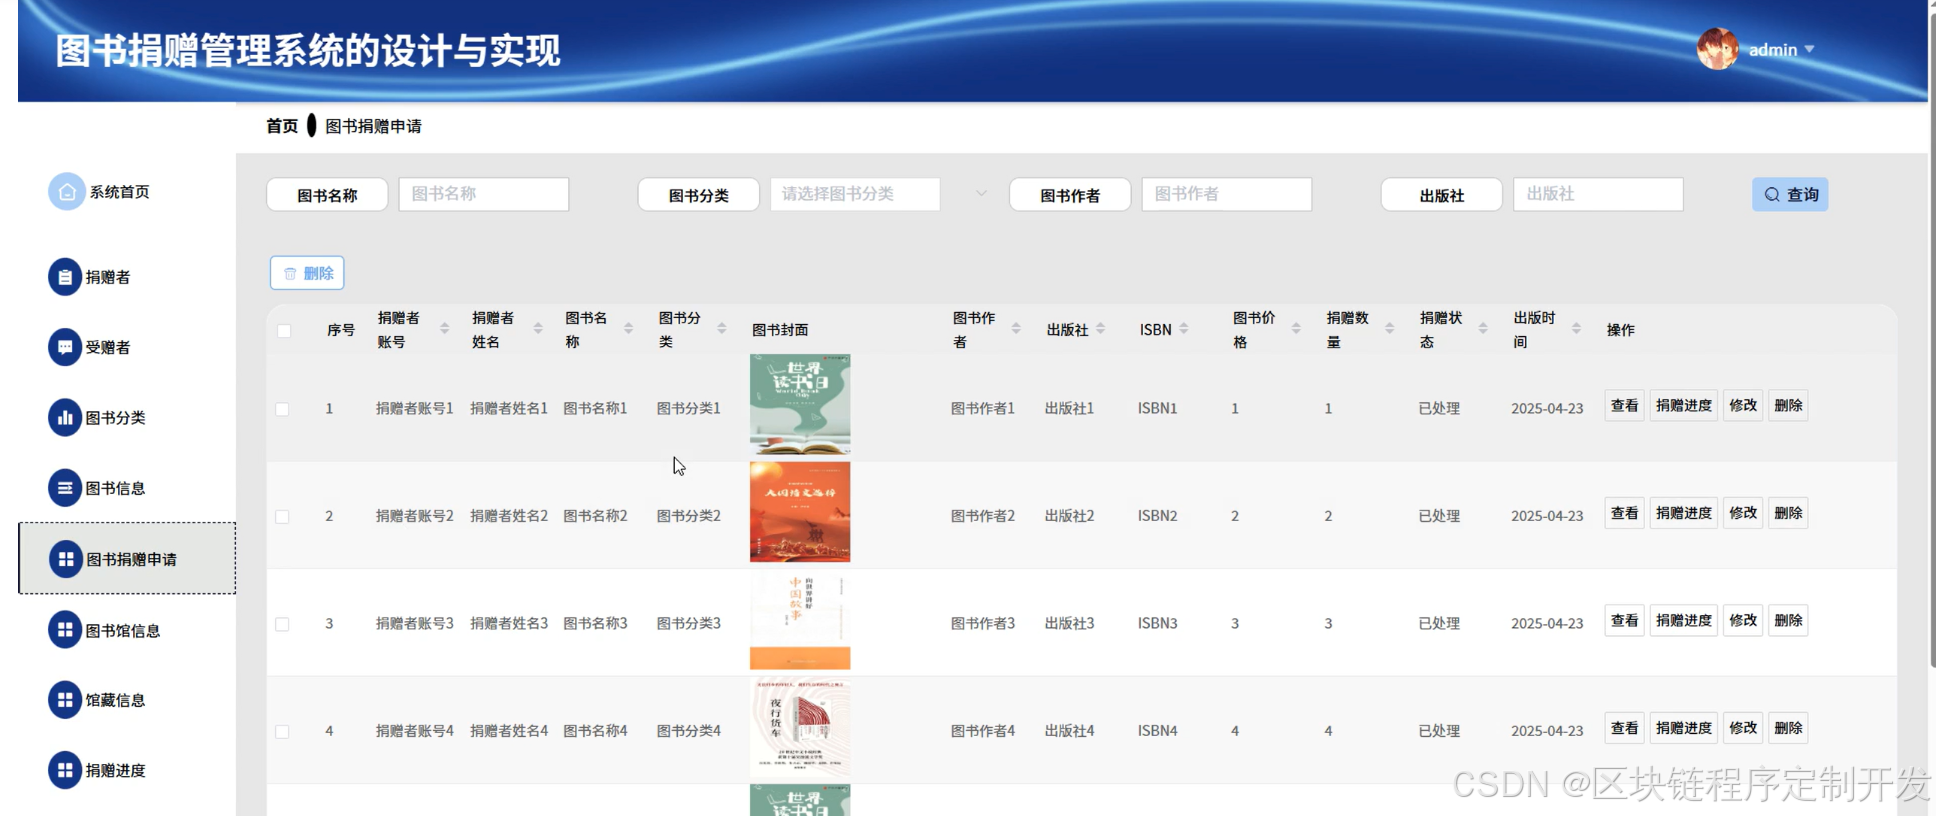The image size is (1936, 816).
Task: Click the 图书馆信息 grid icon
Action: tap(65, 630)
